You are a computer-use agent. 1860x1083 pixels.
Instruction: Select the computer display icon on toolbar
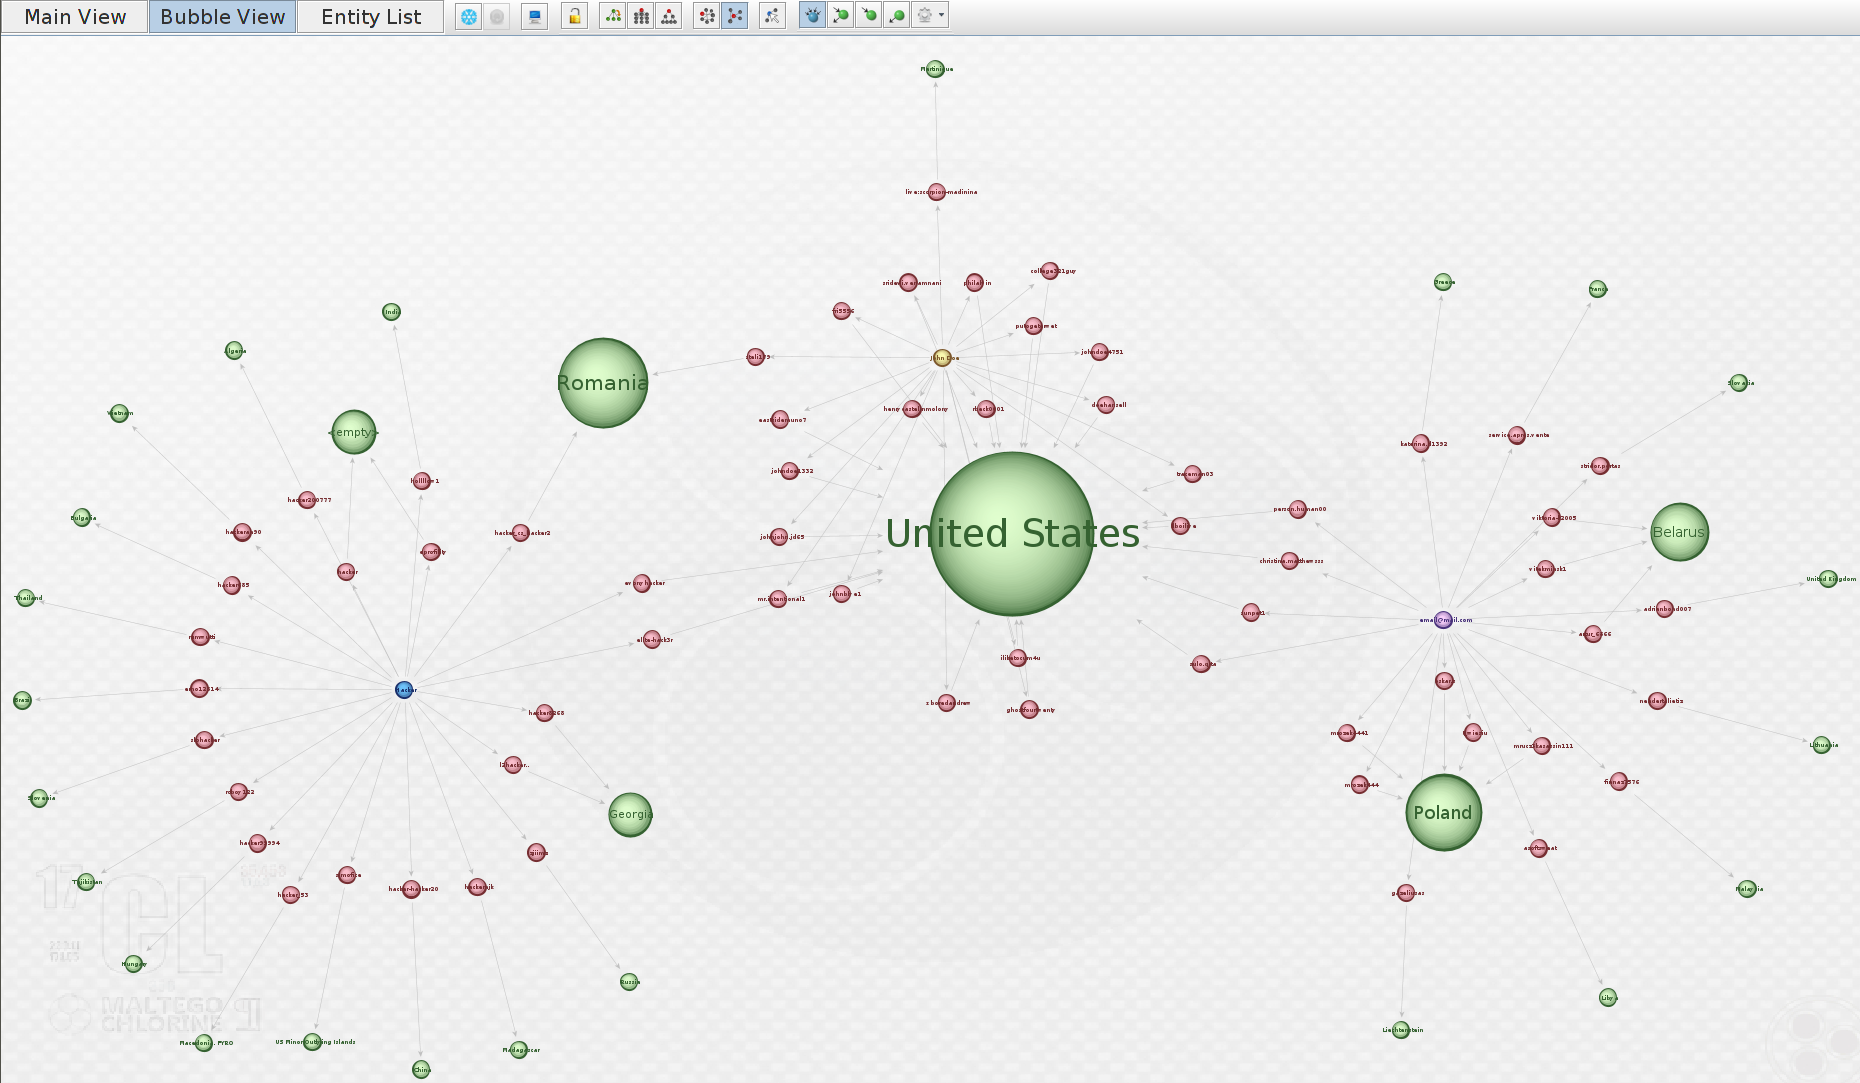click(x=533, y=15)
